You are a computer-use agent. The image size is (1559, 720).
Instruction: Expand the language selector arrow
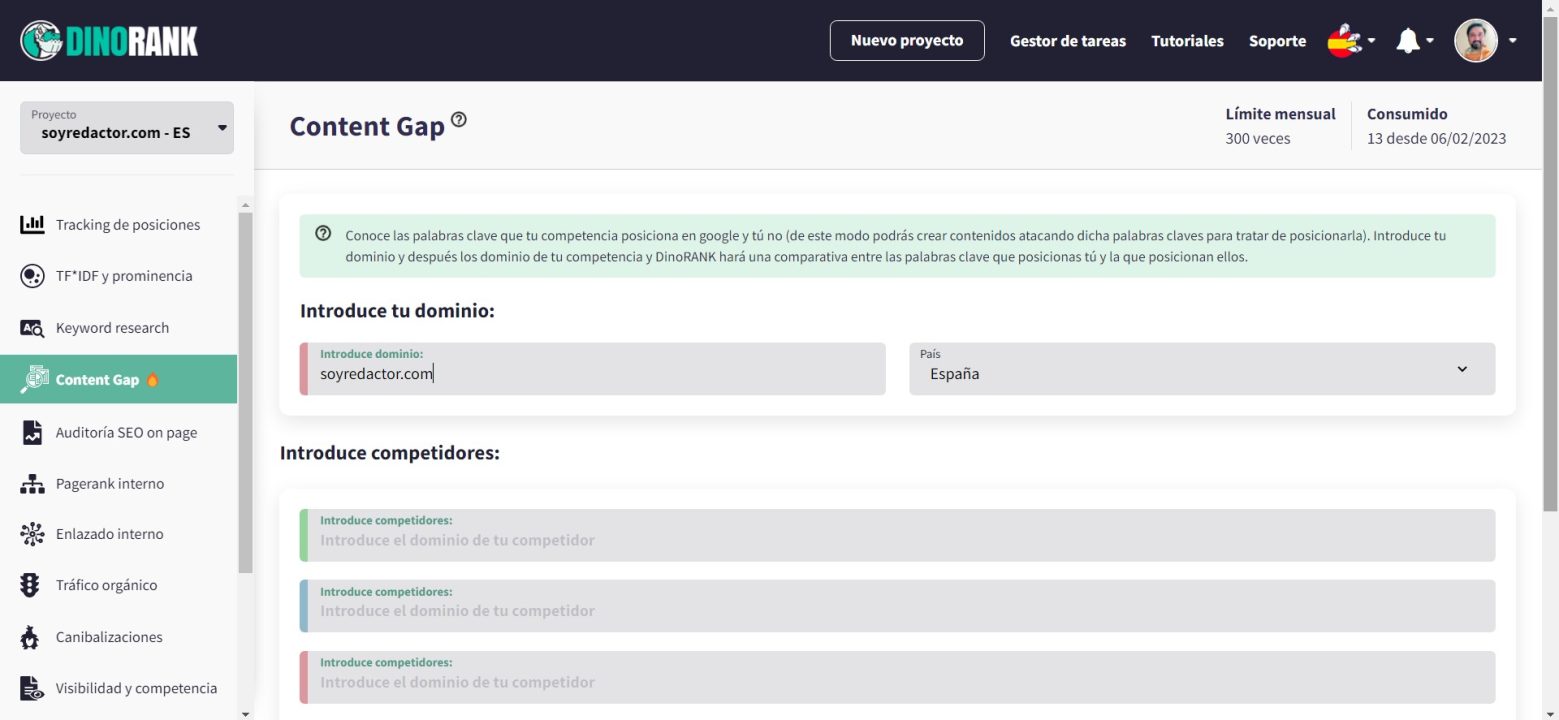[1372, 41]
